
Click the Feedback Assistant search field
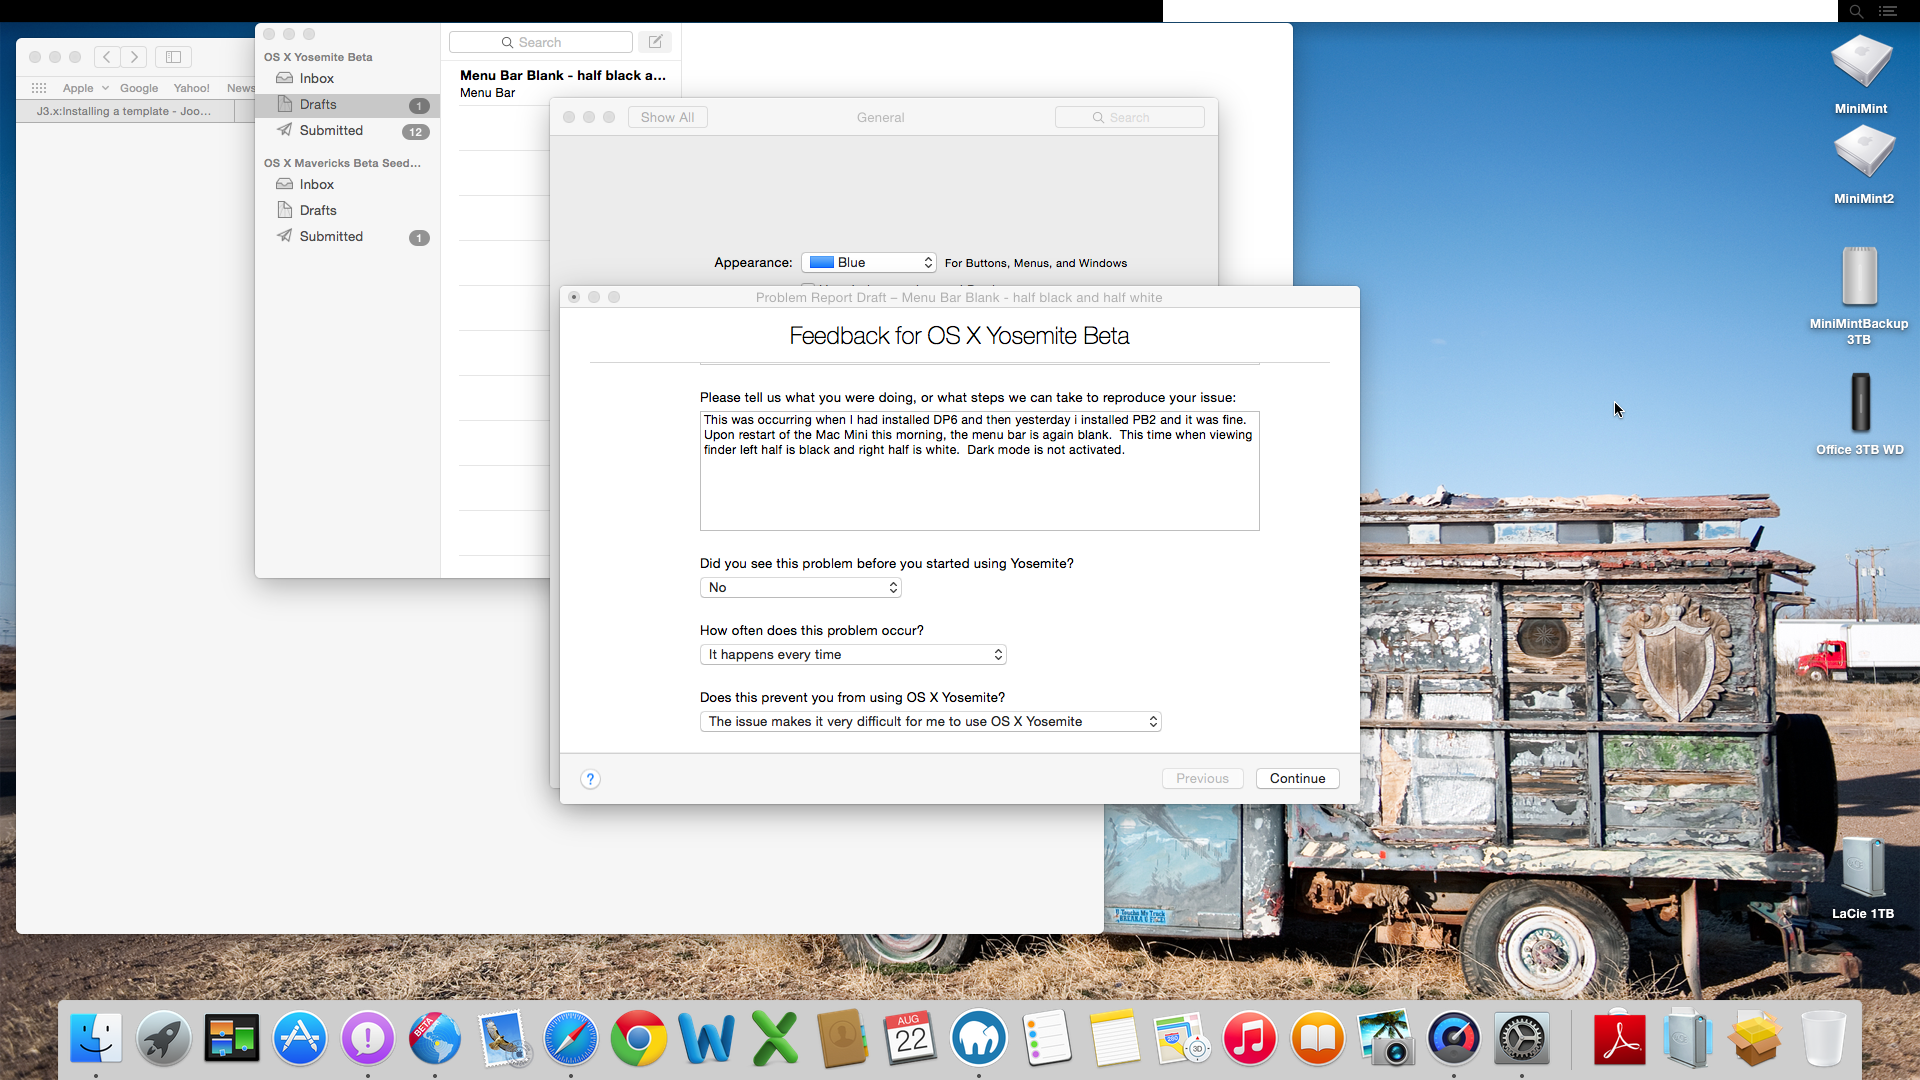[x=540, y=42]
